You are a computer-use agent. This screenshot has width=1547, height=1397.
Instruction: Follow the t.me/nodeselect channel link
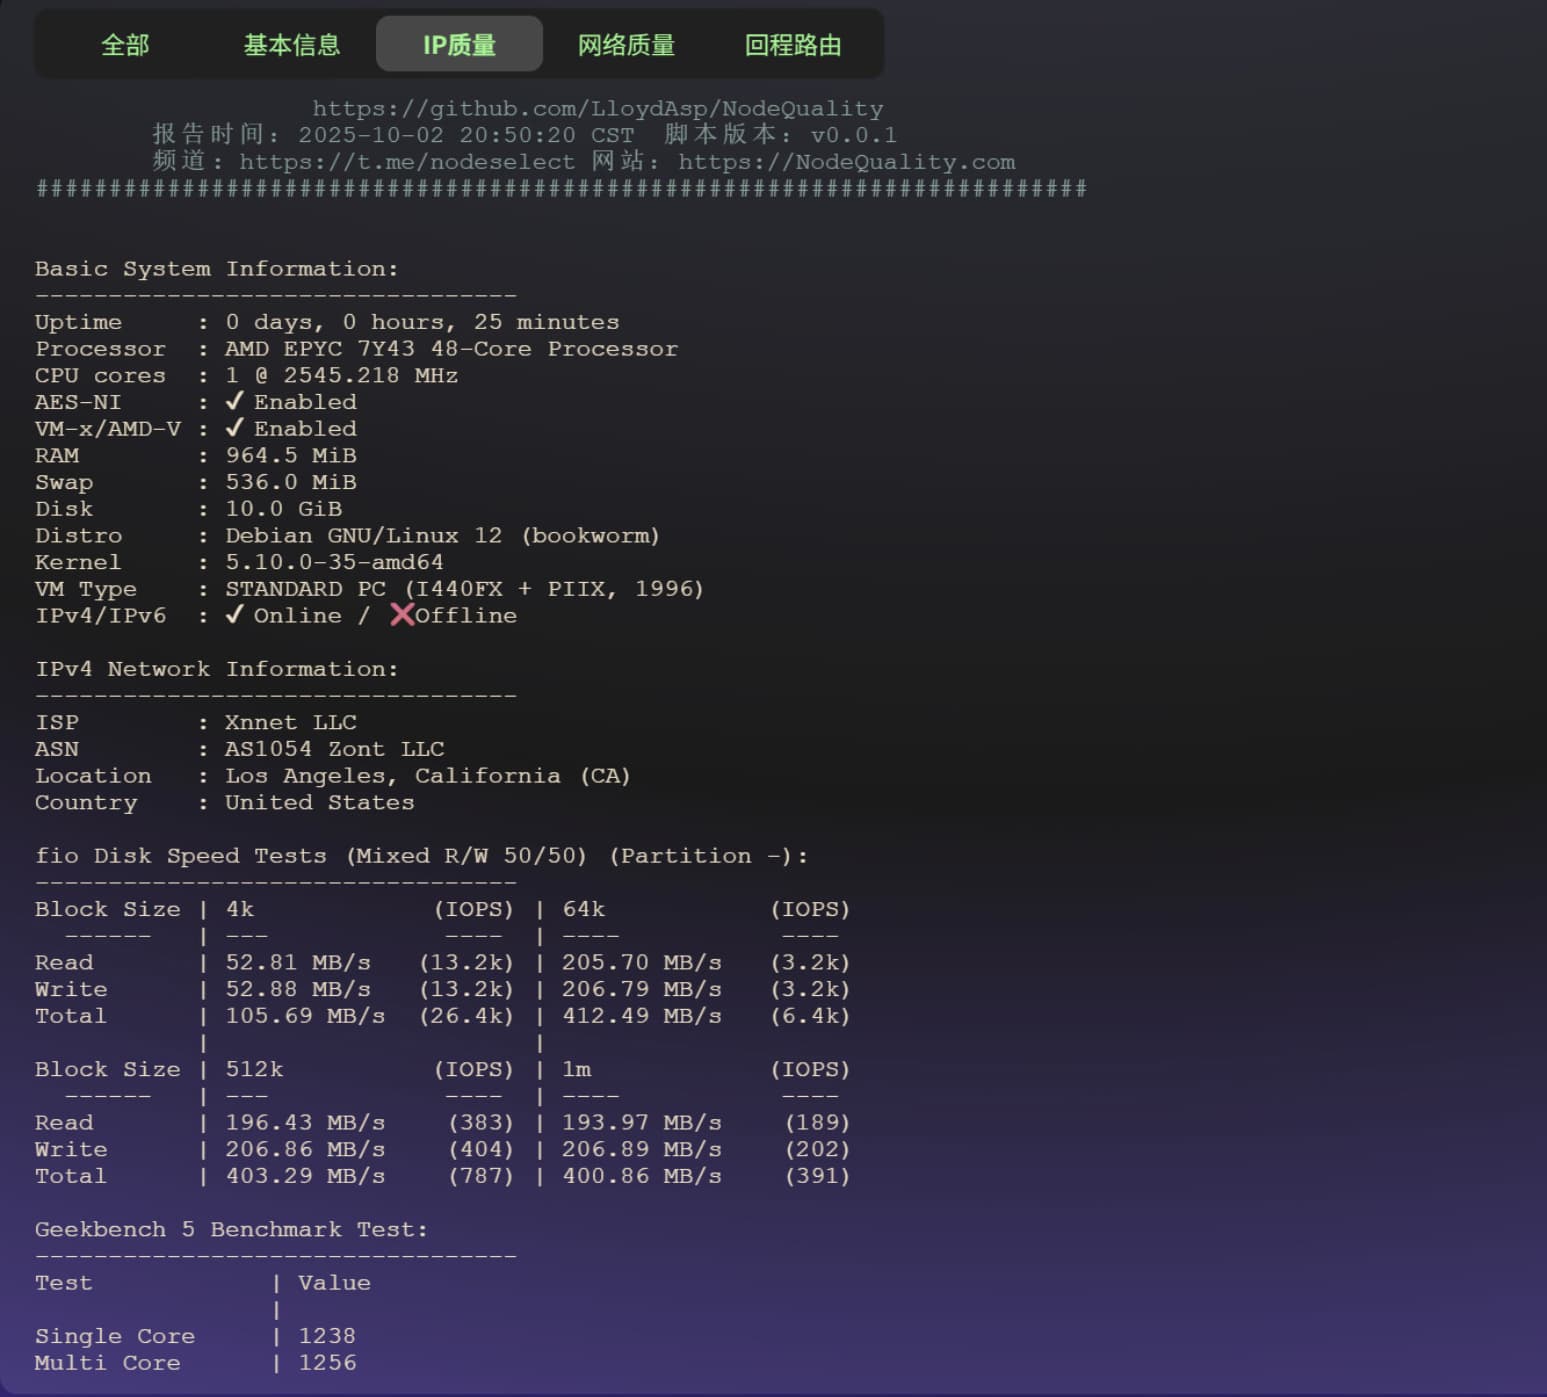coord(406,161)
